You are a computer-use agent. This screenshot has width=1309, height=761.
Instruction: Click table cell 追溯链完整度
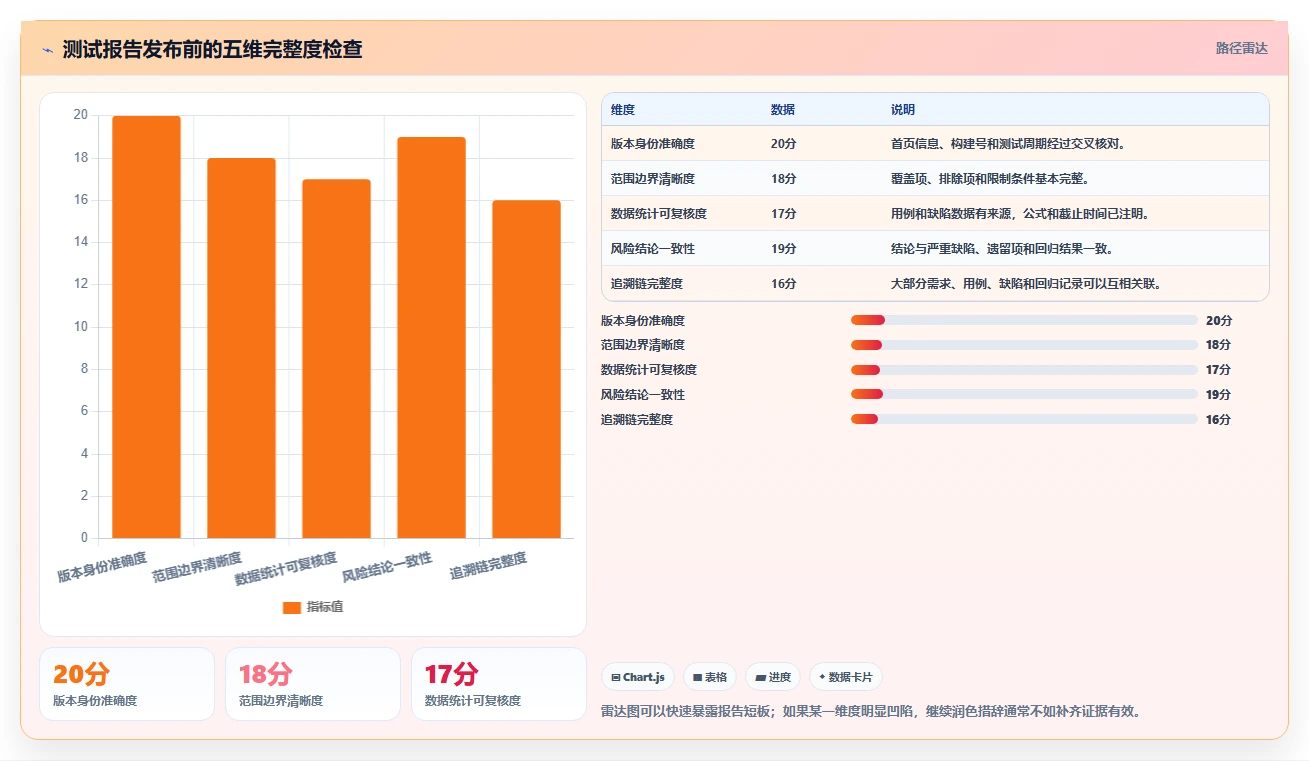coord(647,284)
